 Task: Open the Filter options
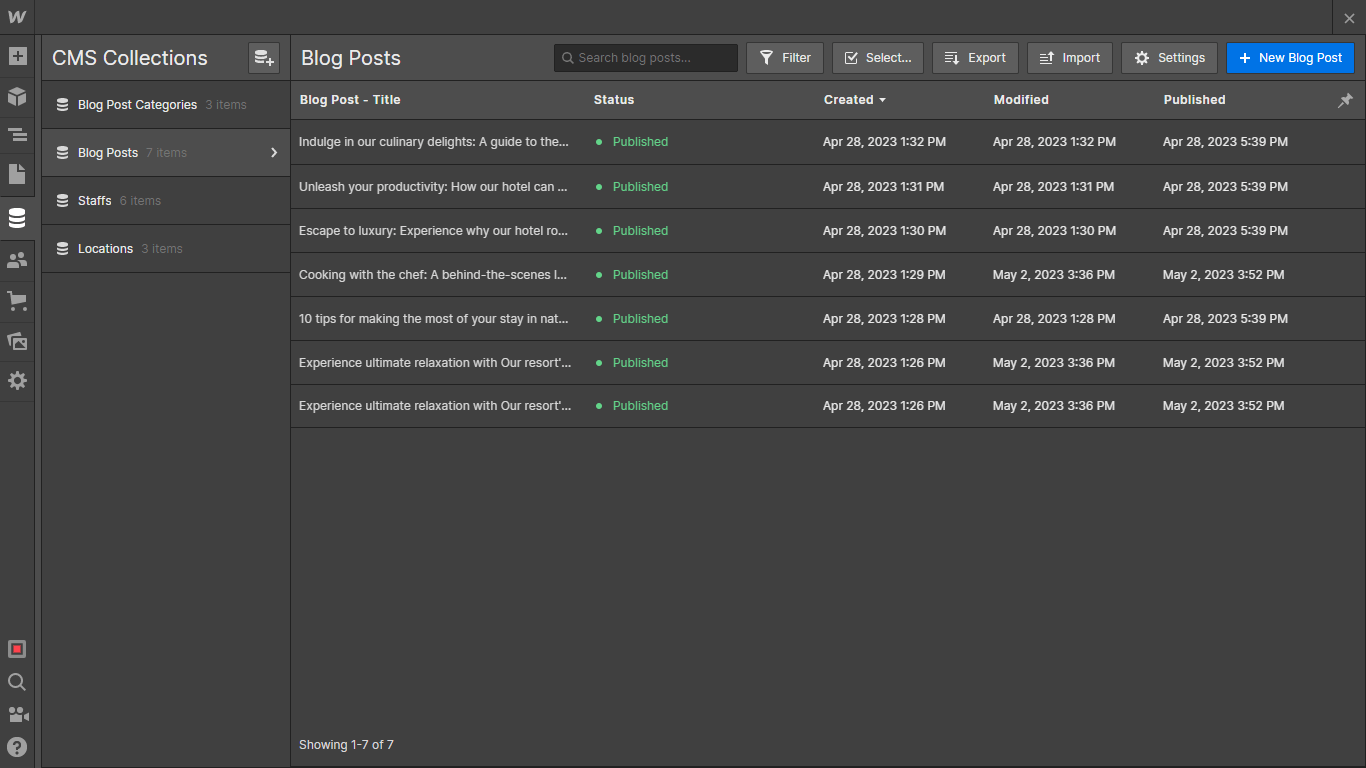pos(785,58)
